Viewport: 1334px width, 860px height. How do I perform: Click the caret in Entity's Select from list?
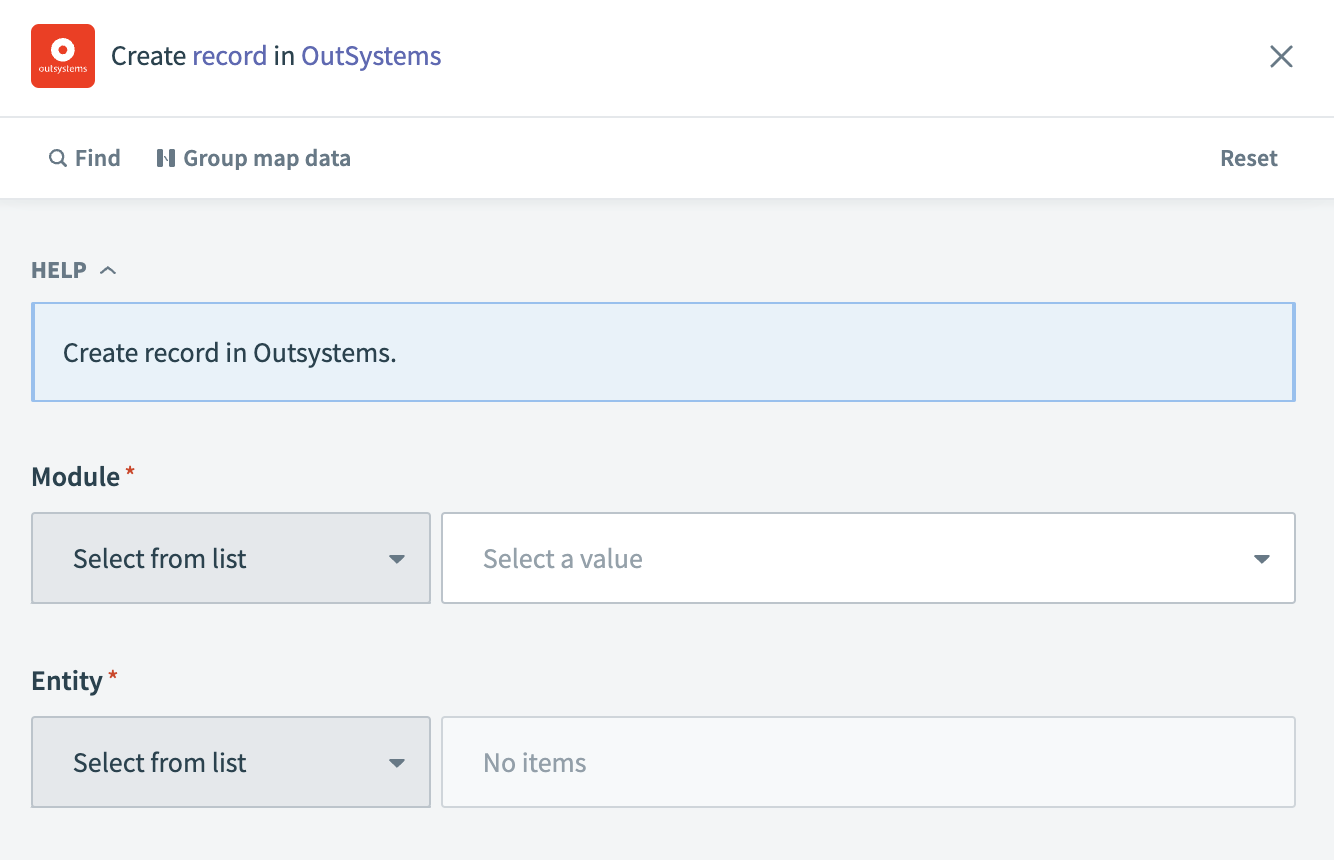tap(397, 763)
